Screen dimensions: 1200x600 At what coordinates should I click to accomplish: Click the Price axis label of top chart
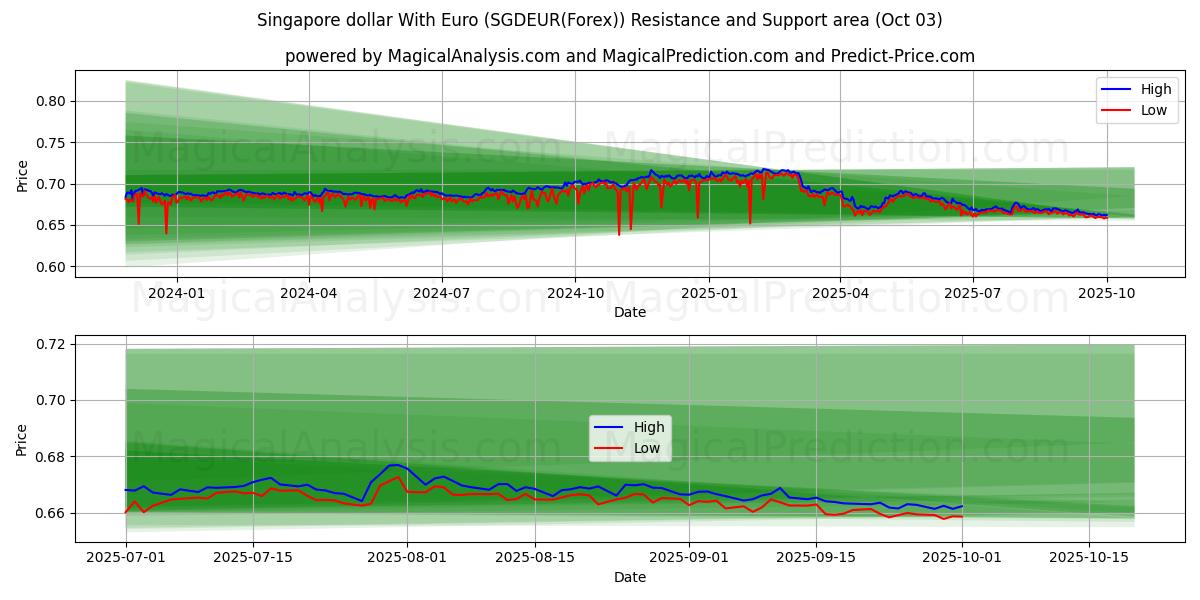tap(23, 176)
